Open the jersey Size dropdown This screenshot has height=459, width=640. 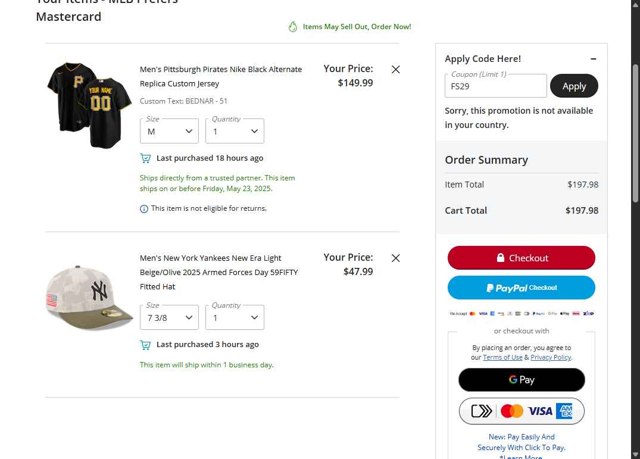170,130
